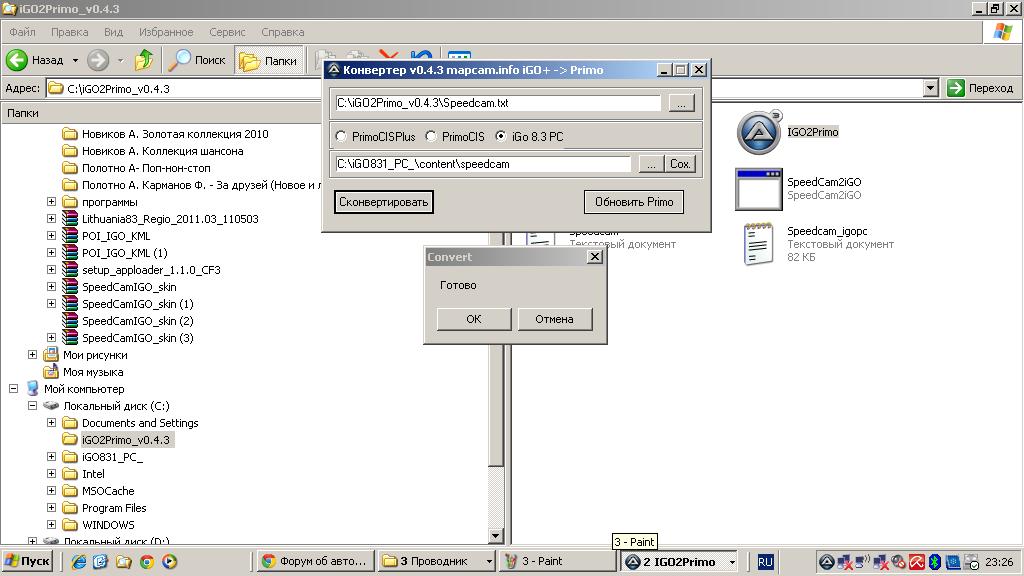Click the Пуск start button

click(28, 562)
